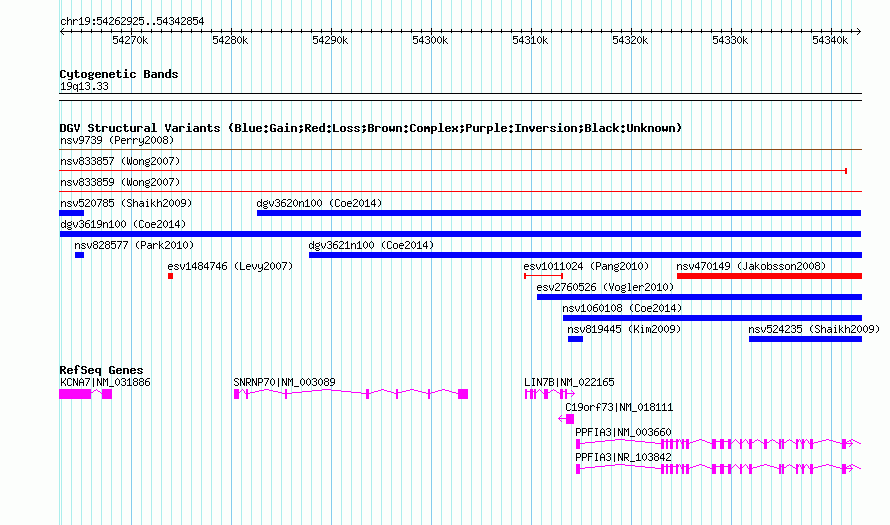Click the DGV Structural Variants track title
This screenshot has width=890, height=525.
point(371,128)
